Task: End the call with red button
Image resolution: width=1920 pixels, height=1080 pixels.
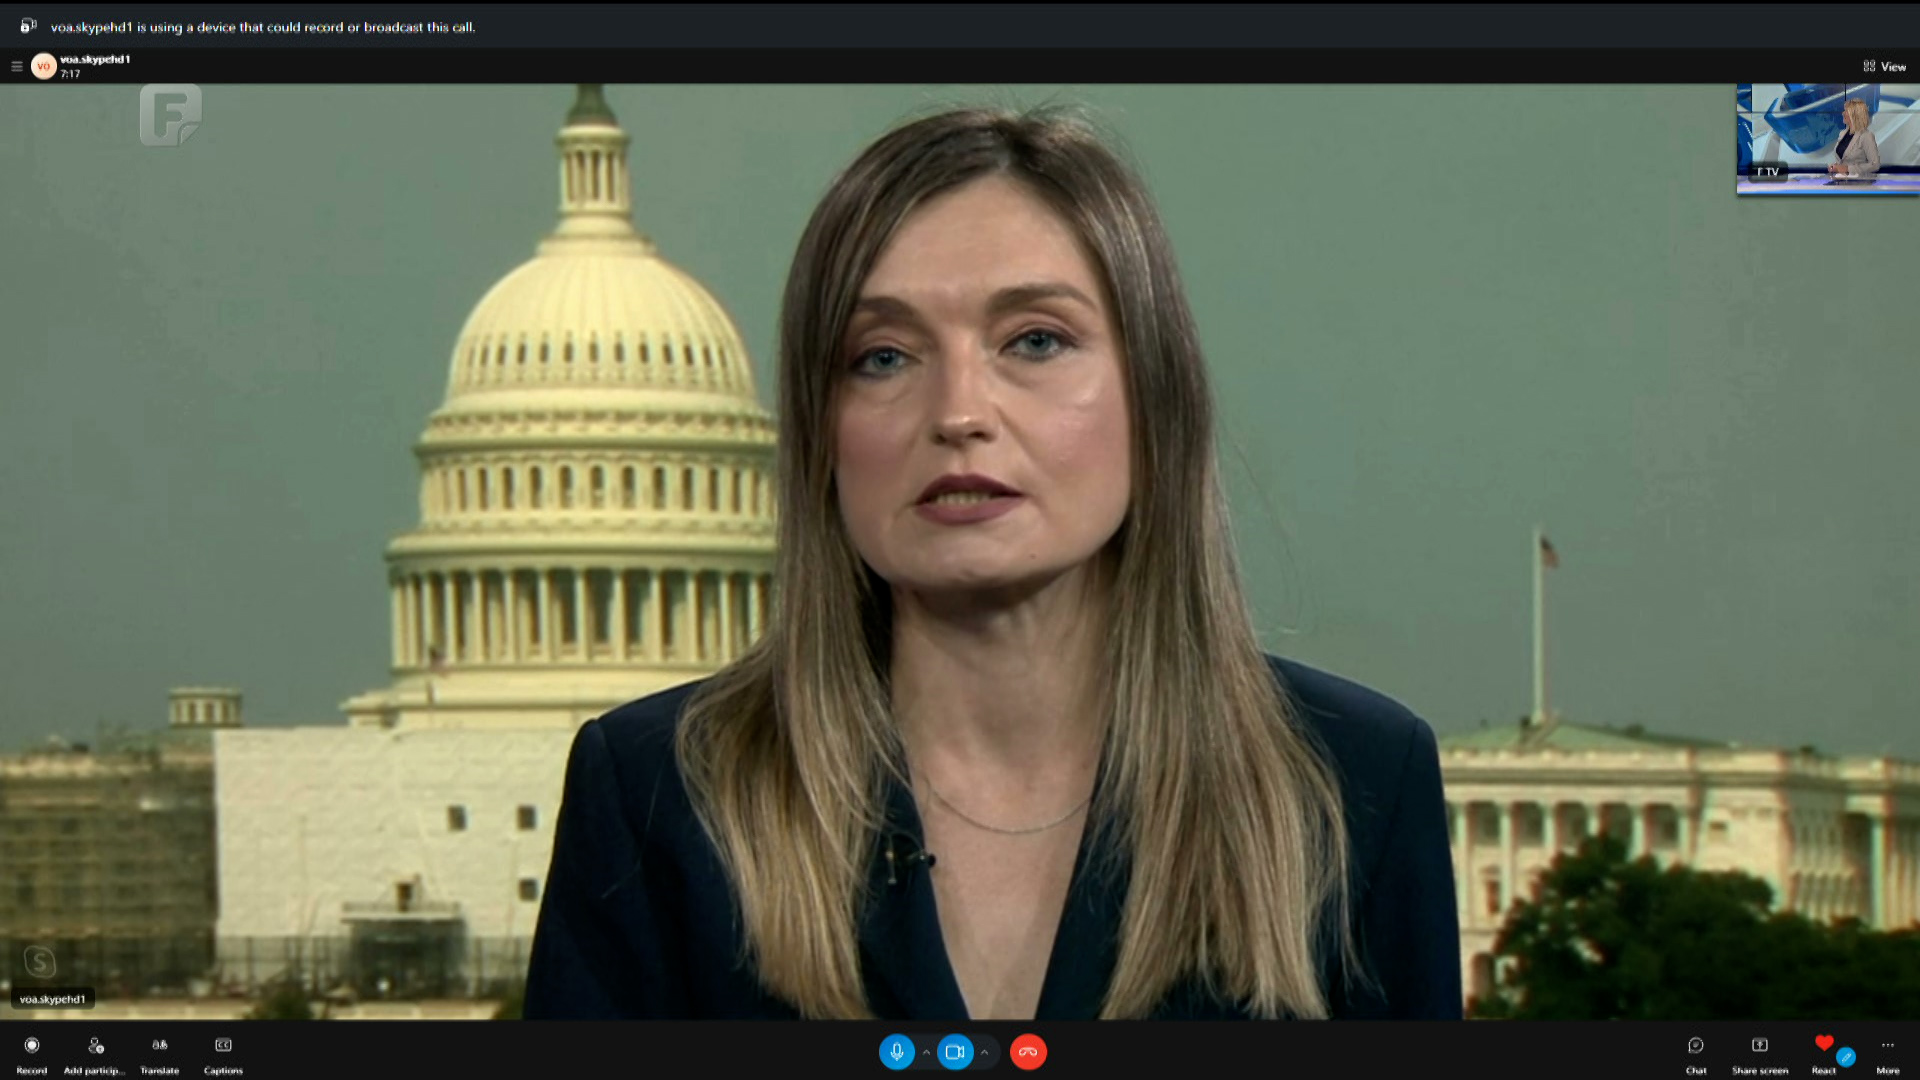Action: click(1028, 1052)
